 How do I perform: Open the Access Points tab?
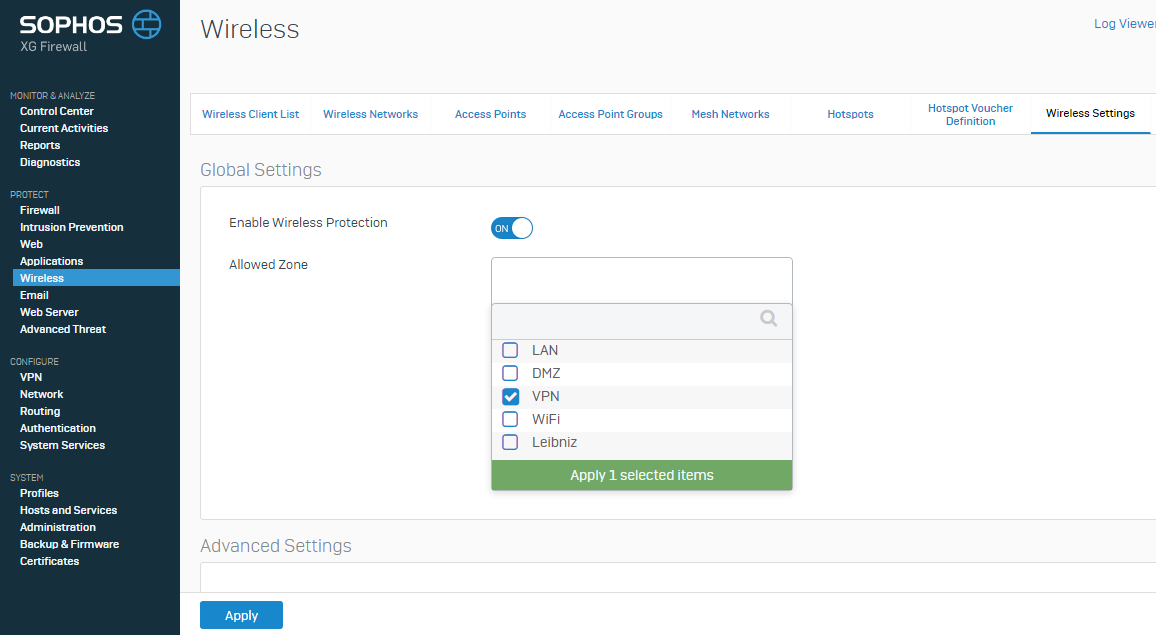(490, 114)
